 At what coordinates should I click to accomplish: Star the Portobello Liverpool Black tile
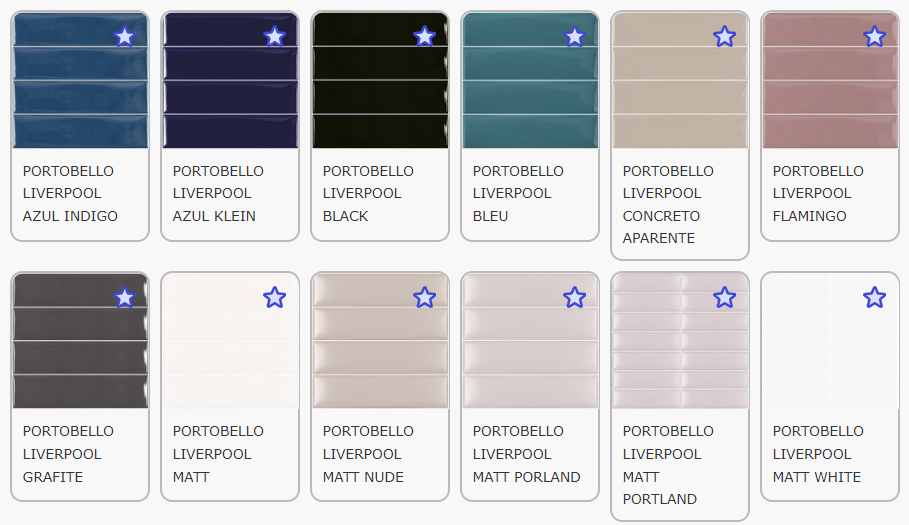[424, 37]
